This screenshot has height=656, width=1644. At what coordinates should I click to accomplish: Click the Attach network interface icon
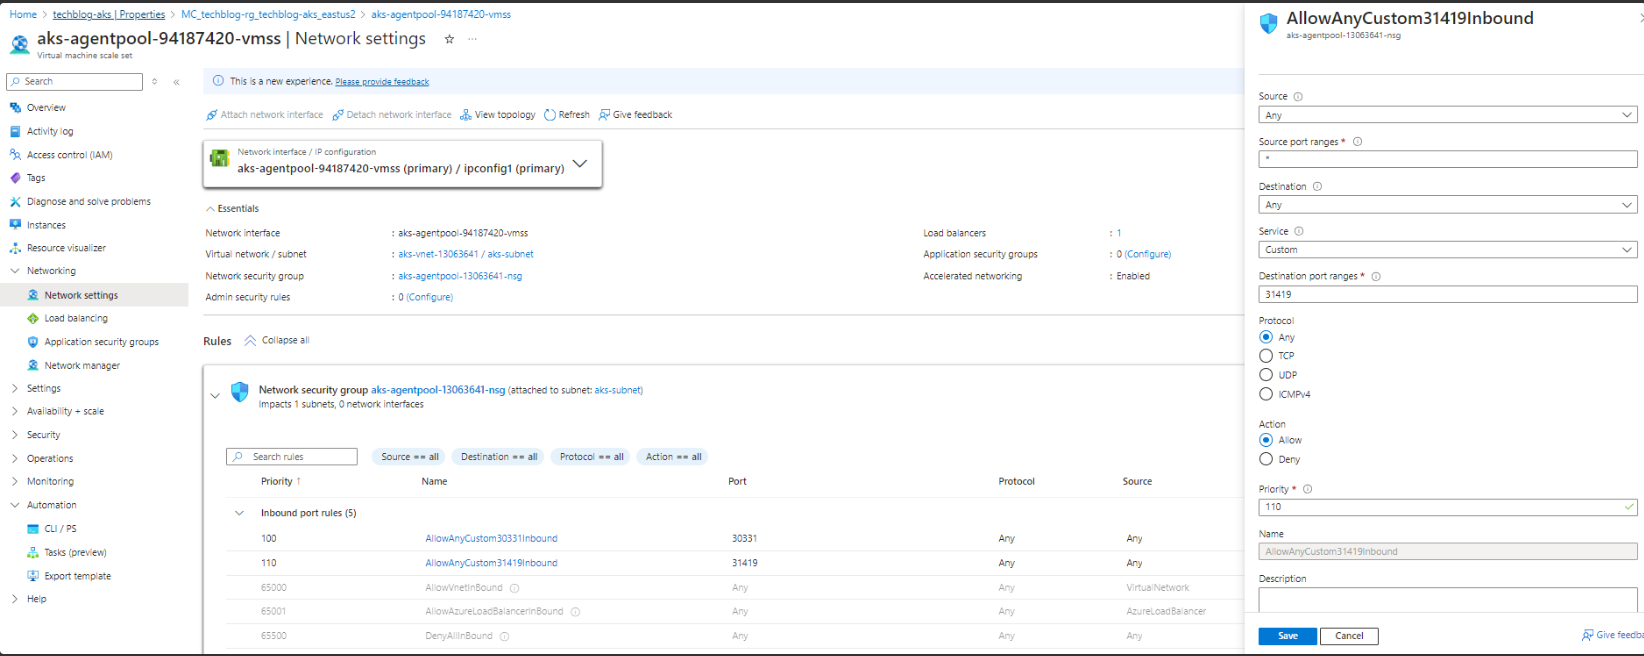(212, 115)
